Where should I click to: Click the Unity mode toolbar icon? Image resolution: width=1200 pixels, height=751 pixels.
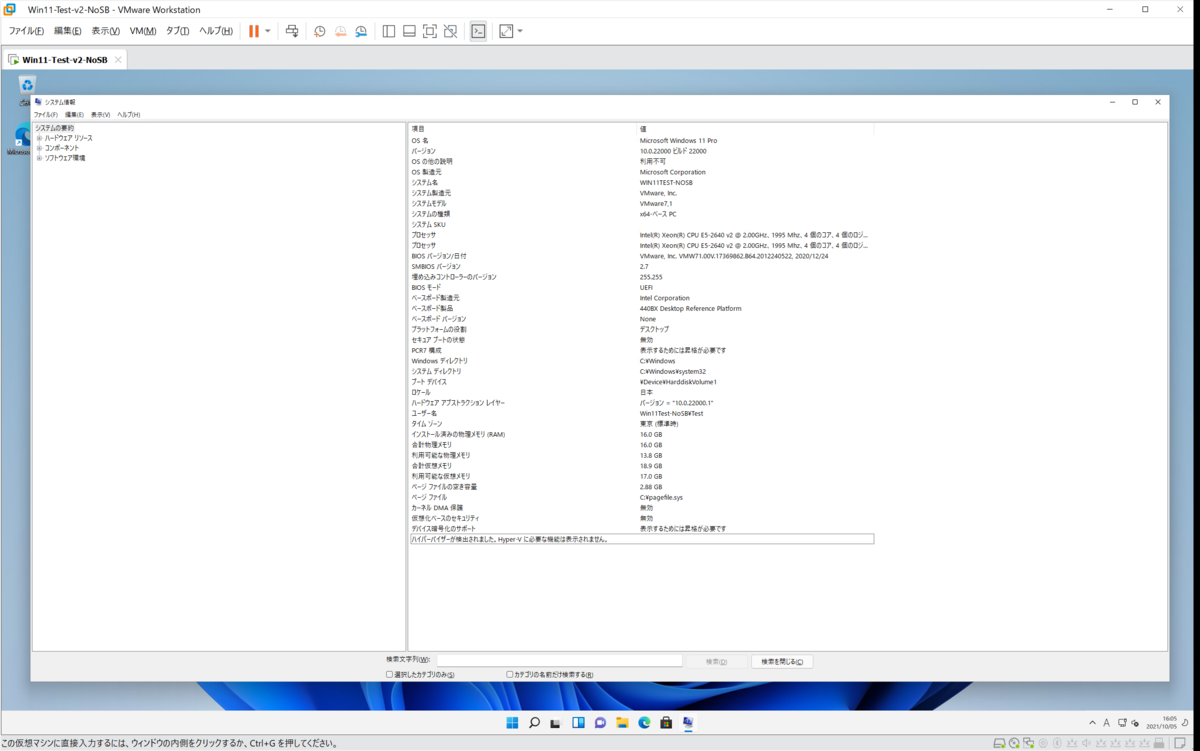pos(451,31)
